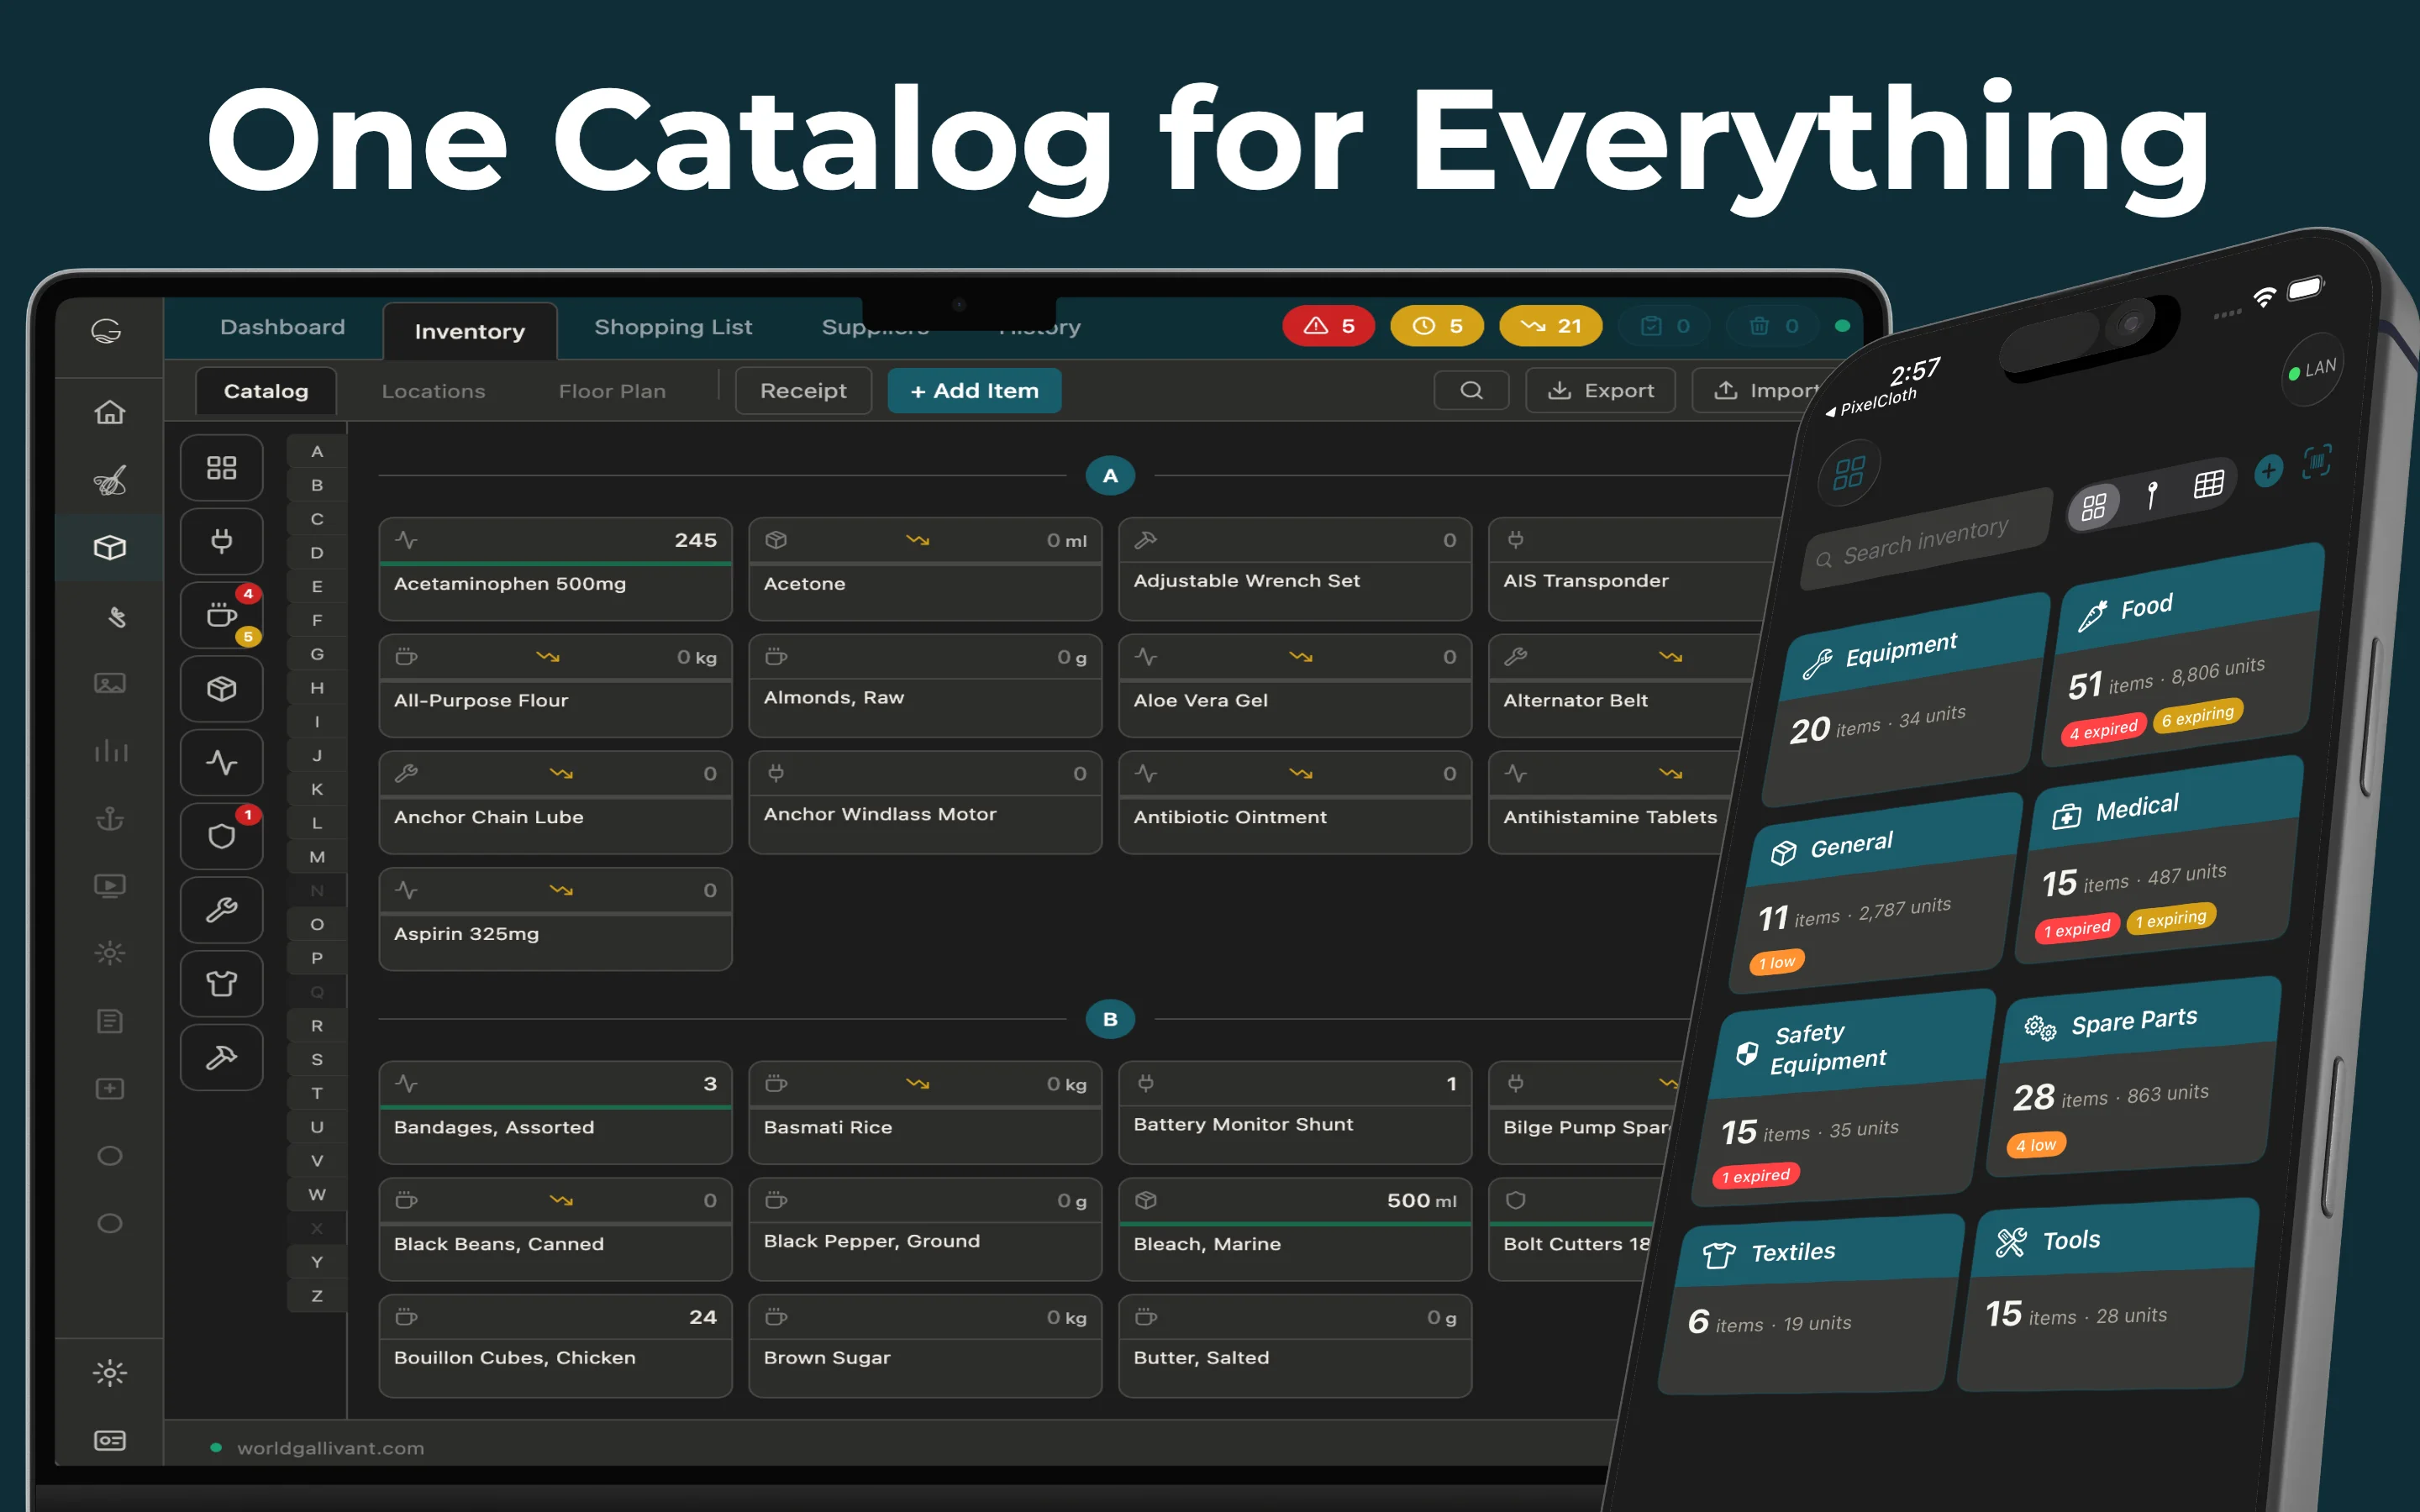2420x1512 pixels.
Task: Toggle the trash badge showing 0
Action: (1774, 326)
